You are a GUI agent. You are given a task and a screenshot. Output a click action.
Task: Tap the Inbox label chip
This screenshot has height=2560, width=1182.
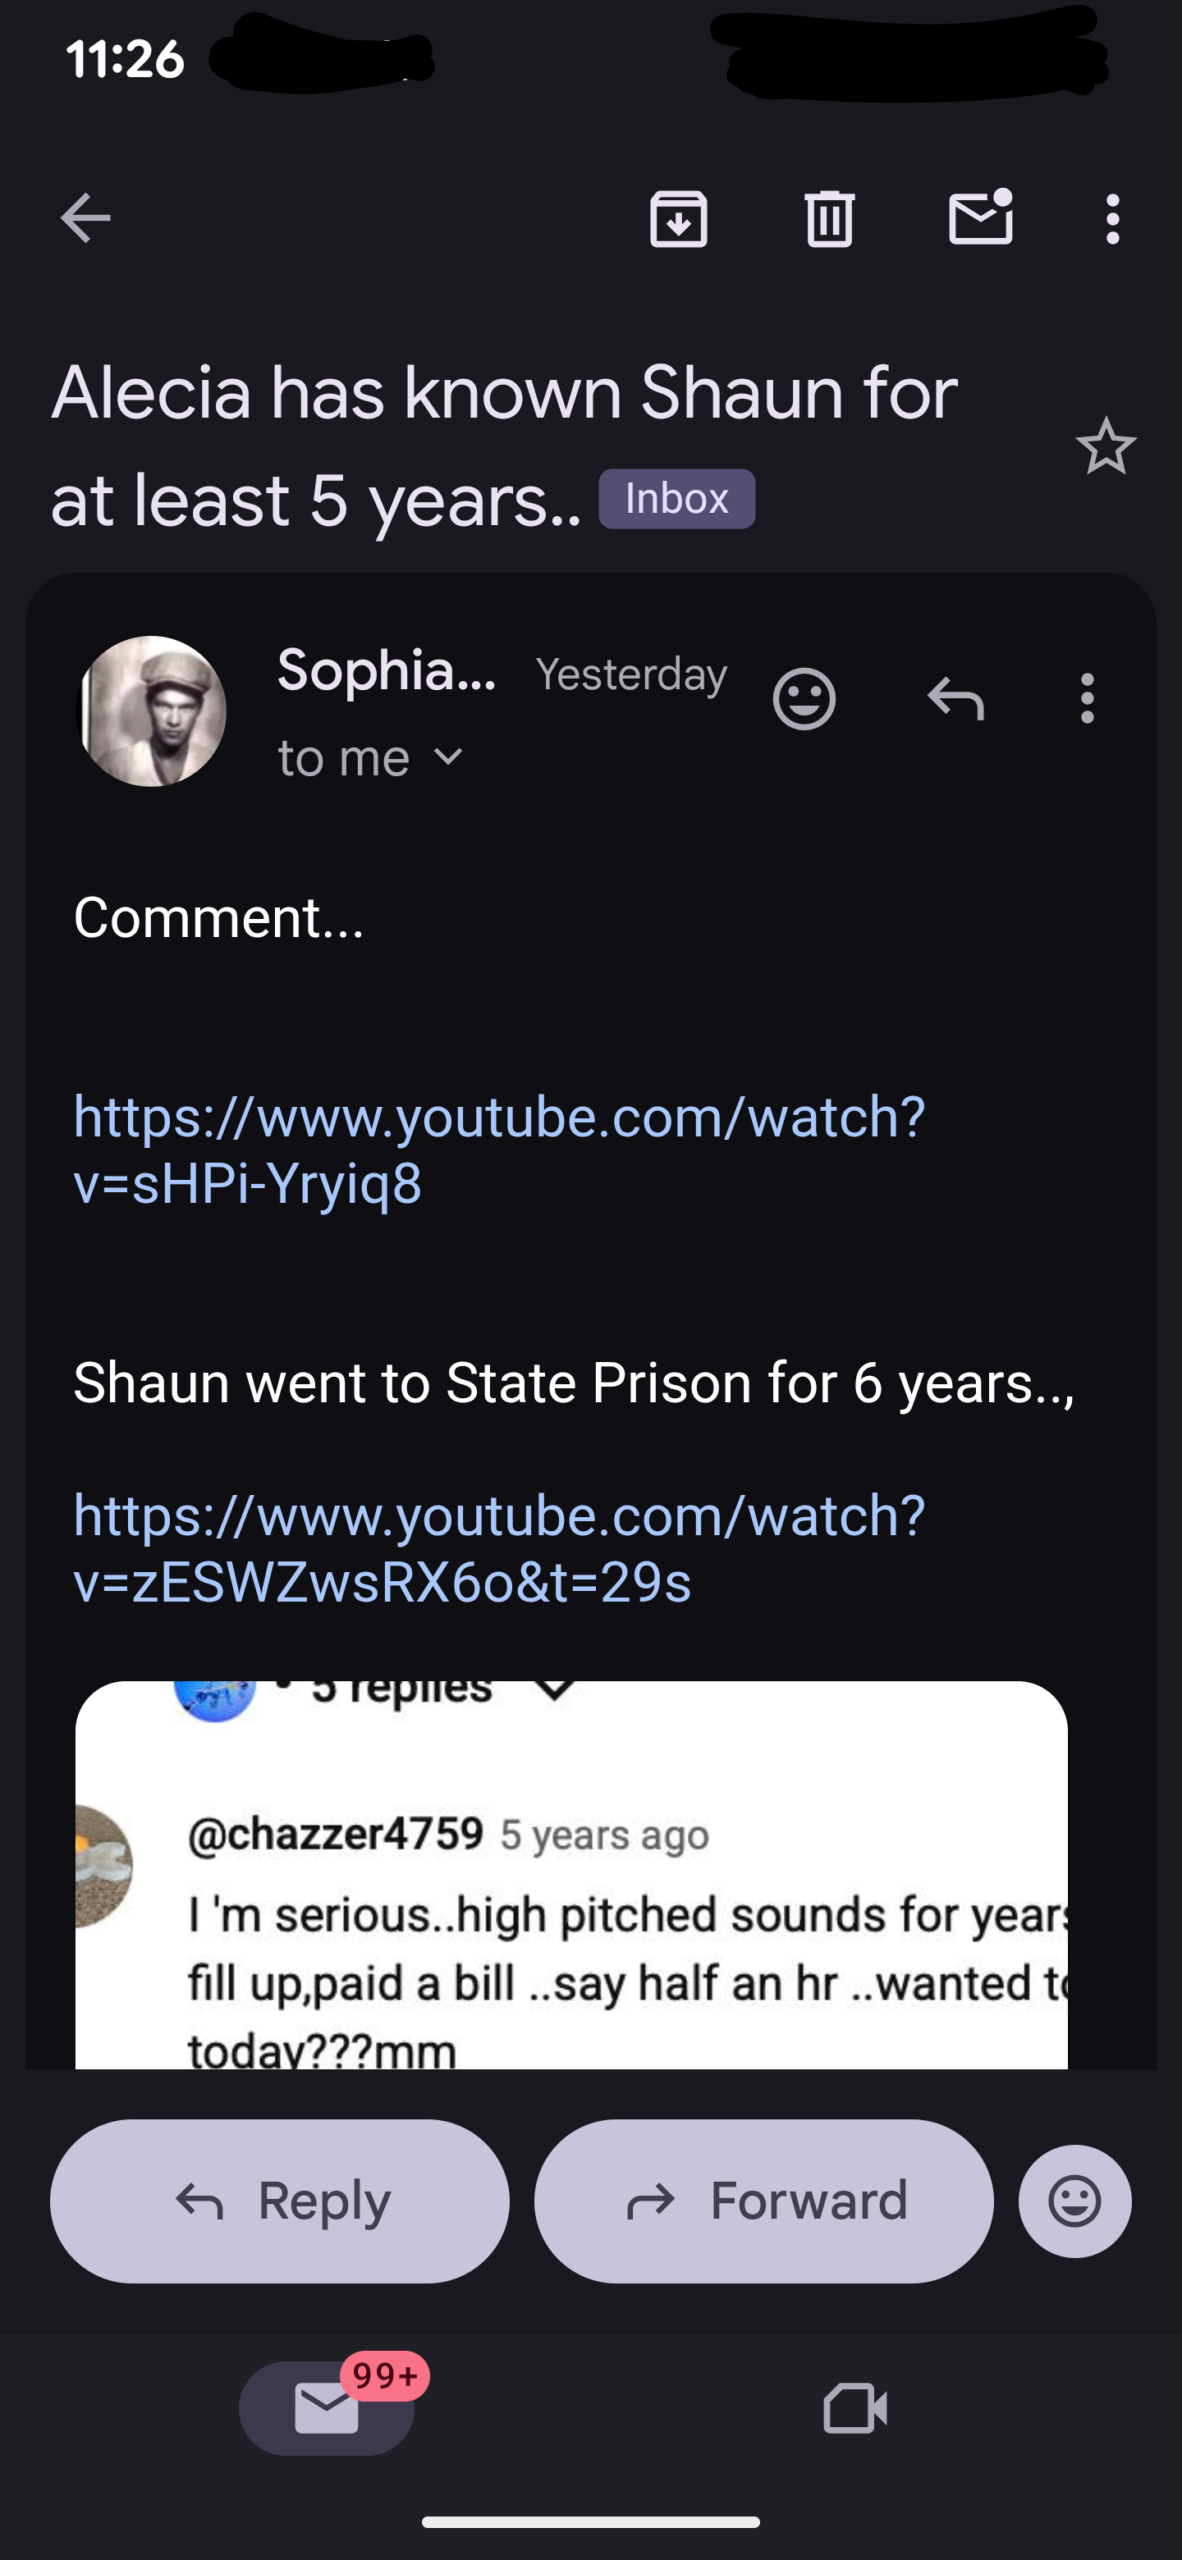point(676,498)
